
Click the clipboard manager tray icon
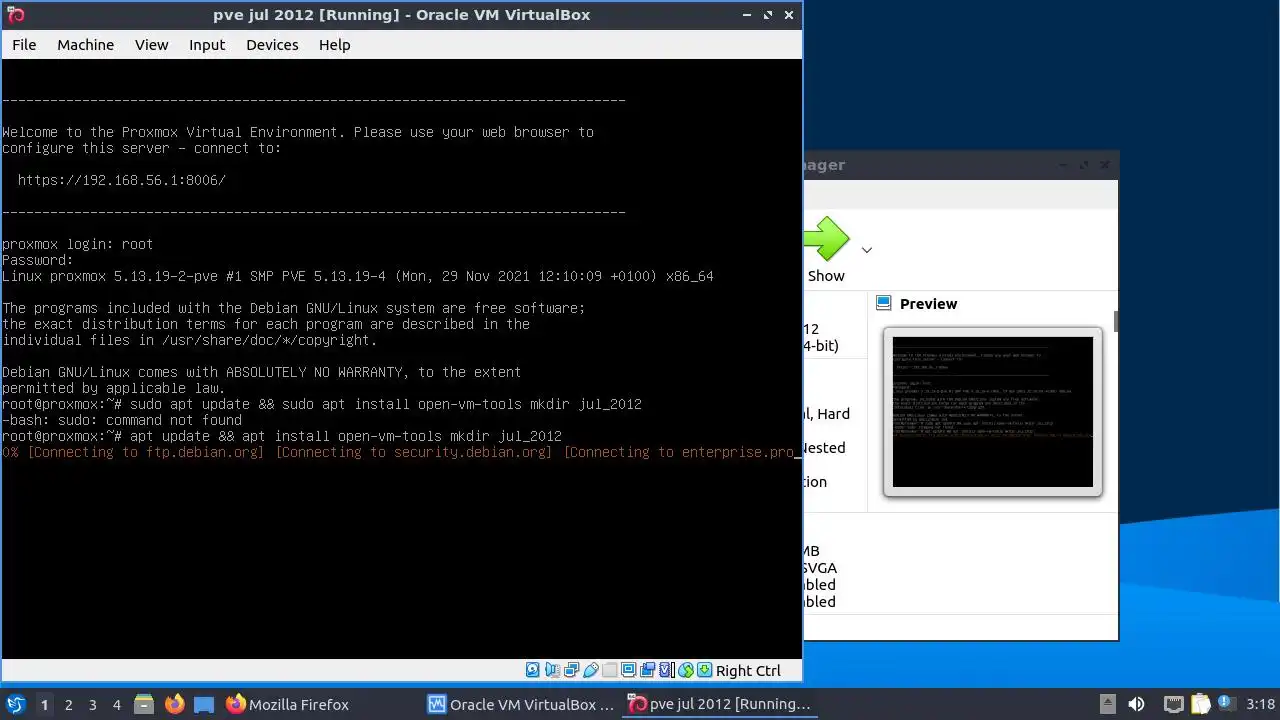(x=1200, y=704)
